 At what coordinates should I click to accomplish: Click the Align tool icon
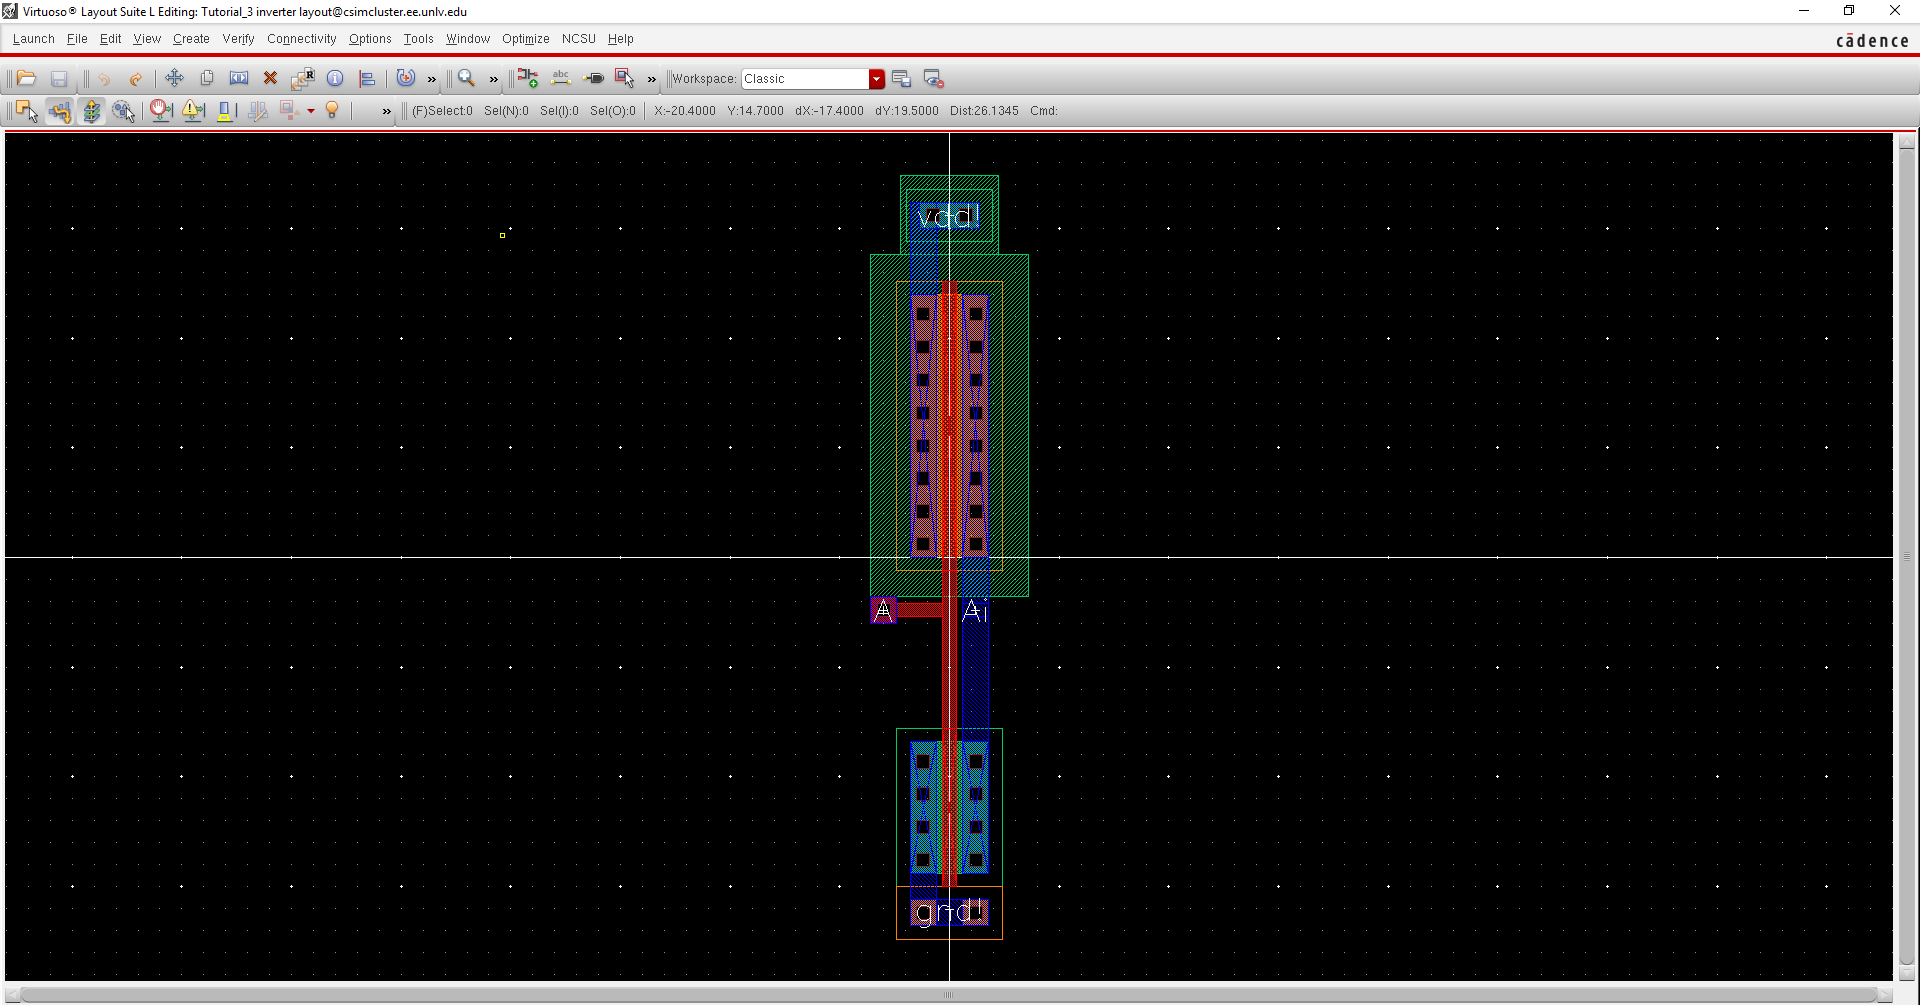coord(367,78)
